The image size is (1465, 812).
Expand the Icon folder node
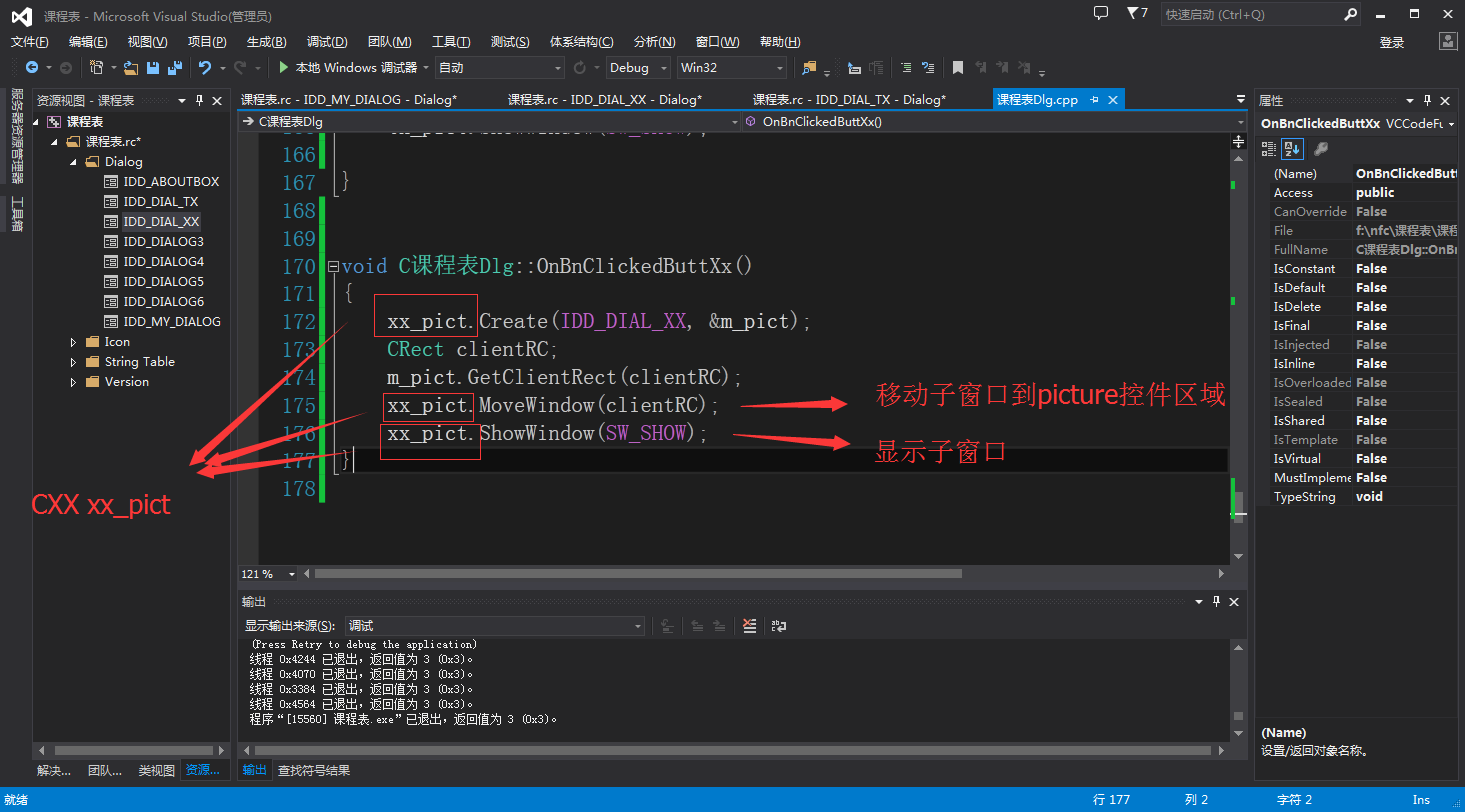73,341
